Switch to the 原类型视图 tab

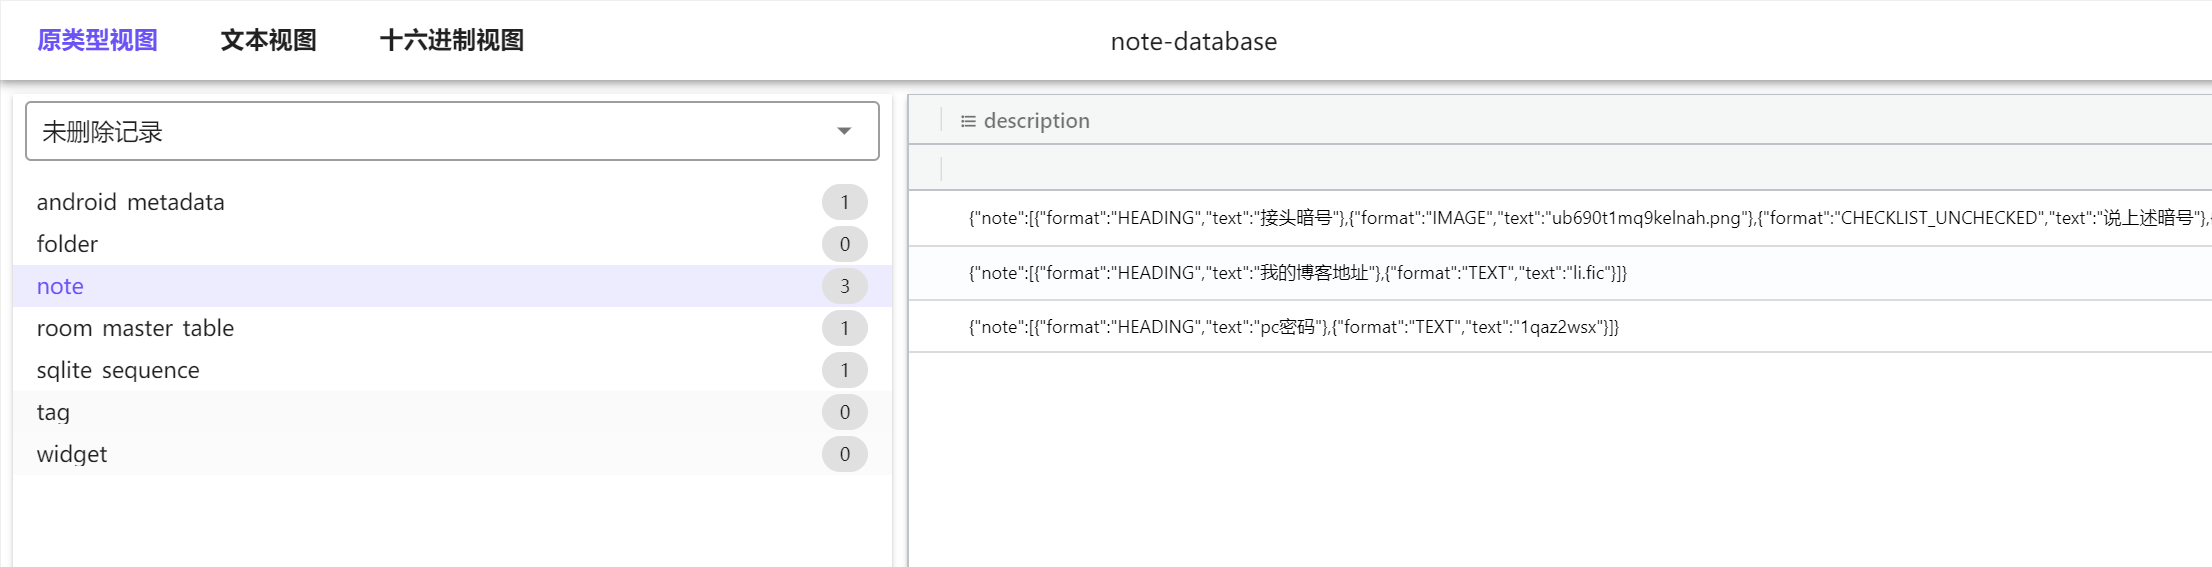97,40
